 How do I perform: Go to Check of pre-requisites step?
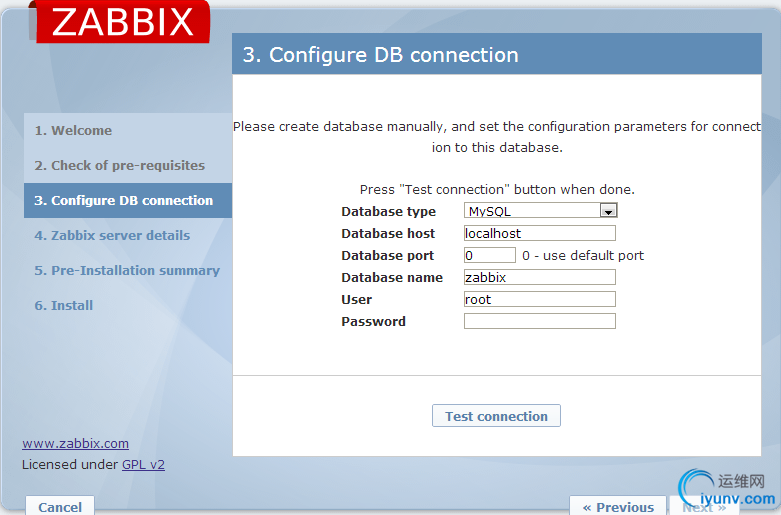120,165
